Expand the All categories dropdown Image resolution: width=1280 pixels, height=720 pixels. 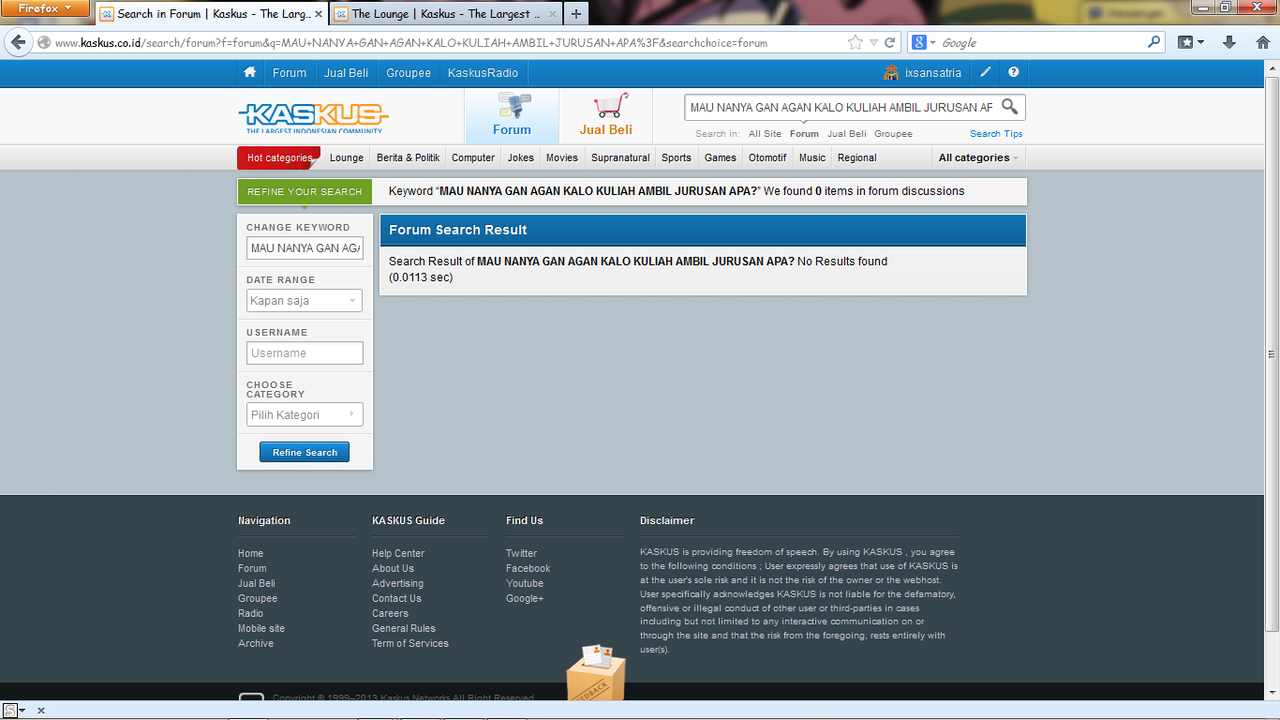point(979,157)
